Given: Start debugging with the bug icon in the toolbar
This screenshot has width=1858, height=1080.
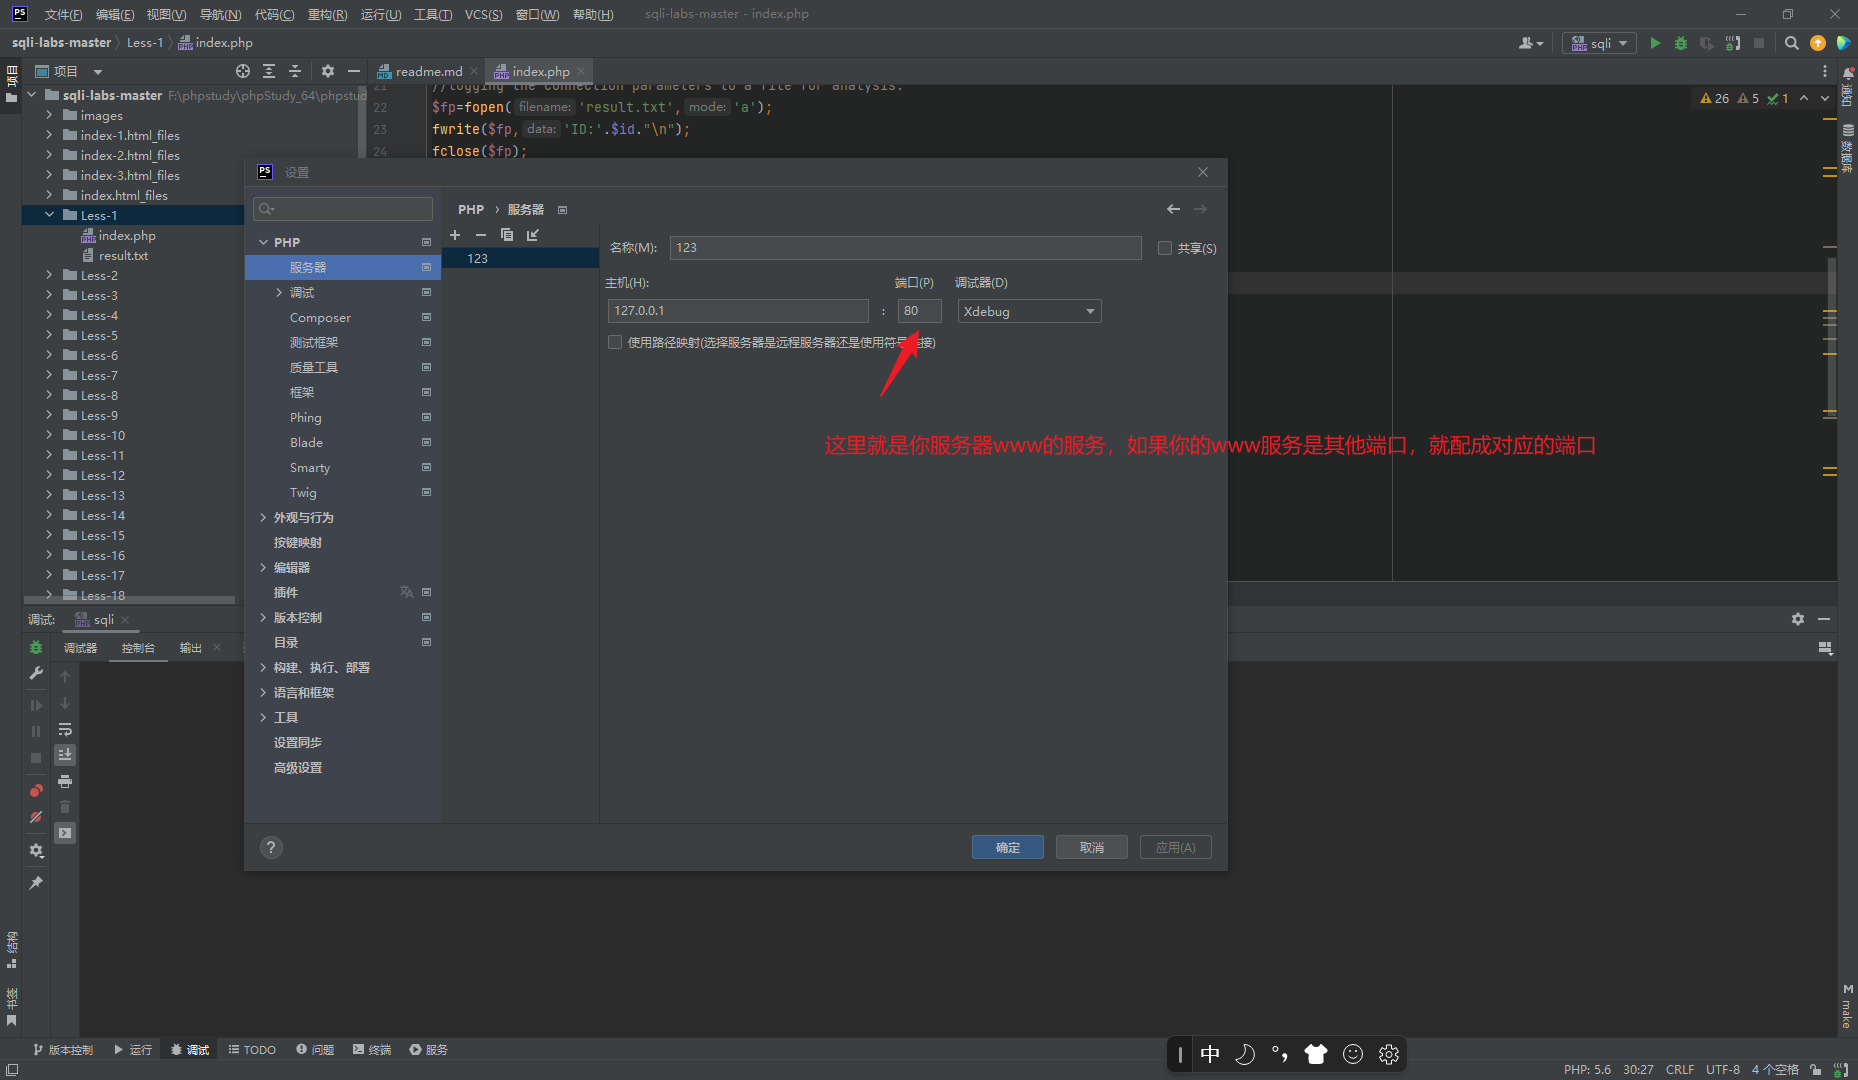Looking at the screenshot, I should click(x=1681, y=43).
